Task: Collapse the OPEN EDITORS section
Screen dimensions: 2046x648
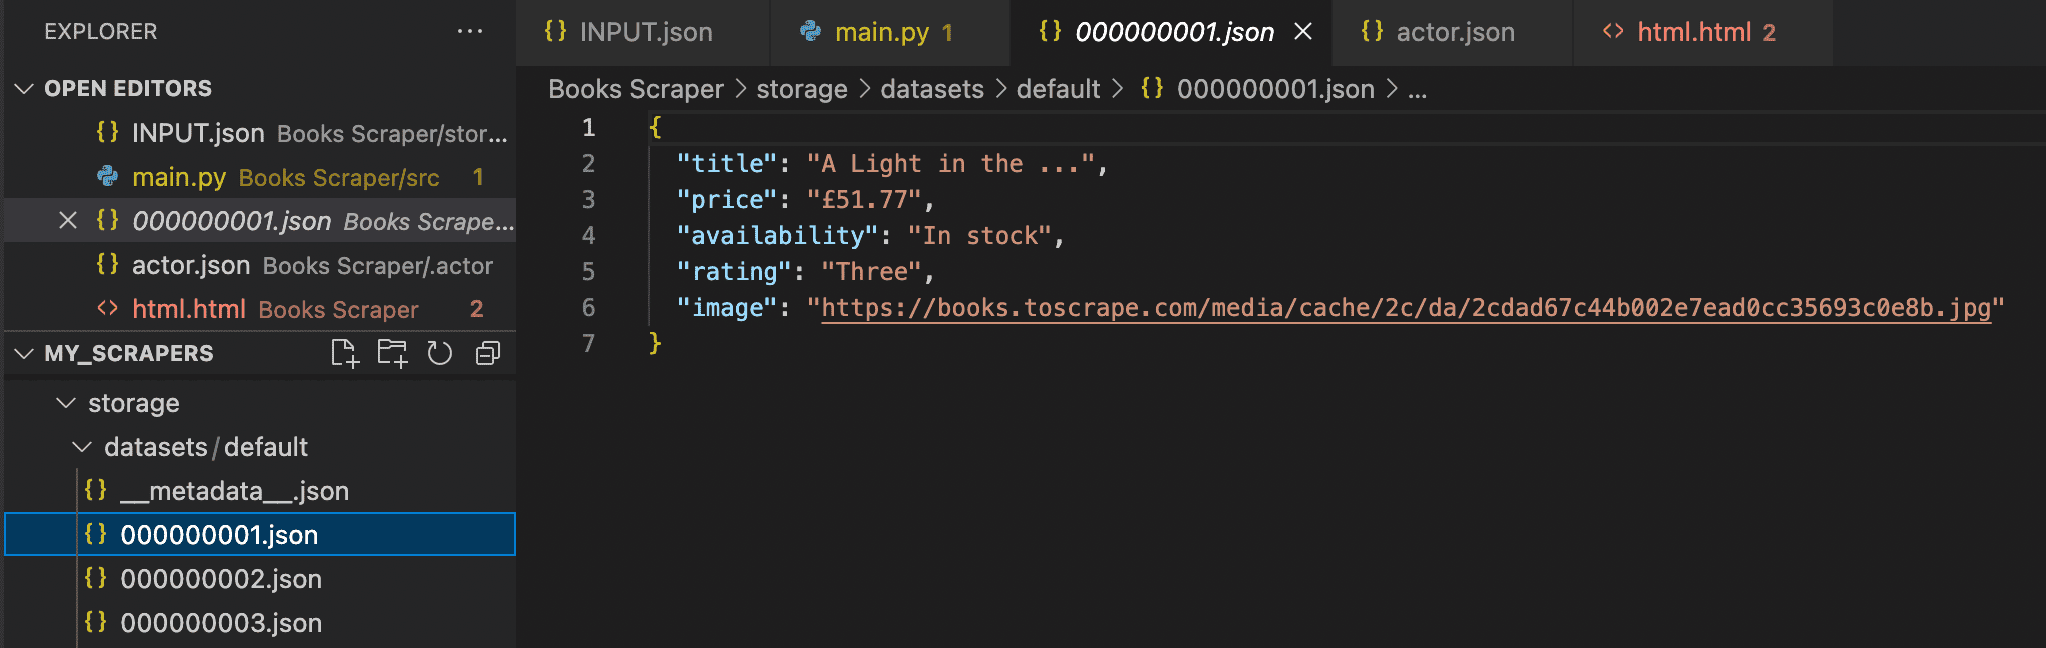Action: pyautogui.click(x=22, y=88)
